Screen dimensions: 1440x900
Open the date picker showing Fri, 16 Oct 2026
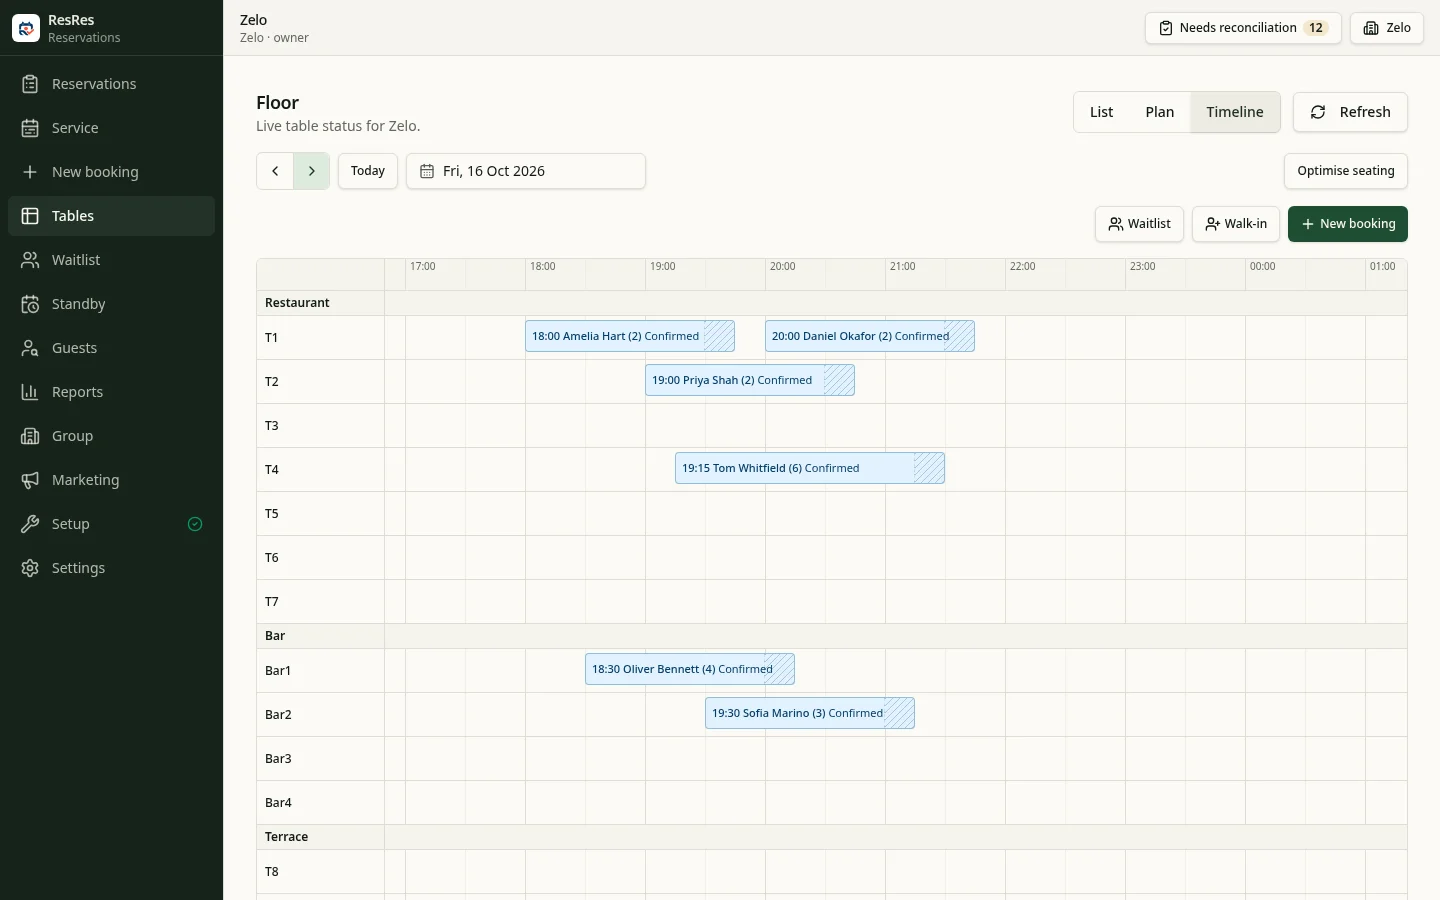[526, 171]
